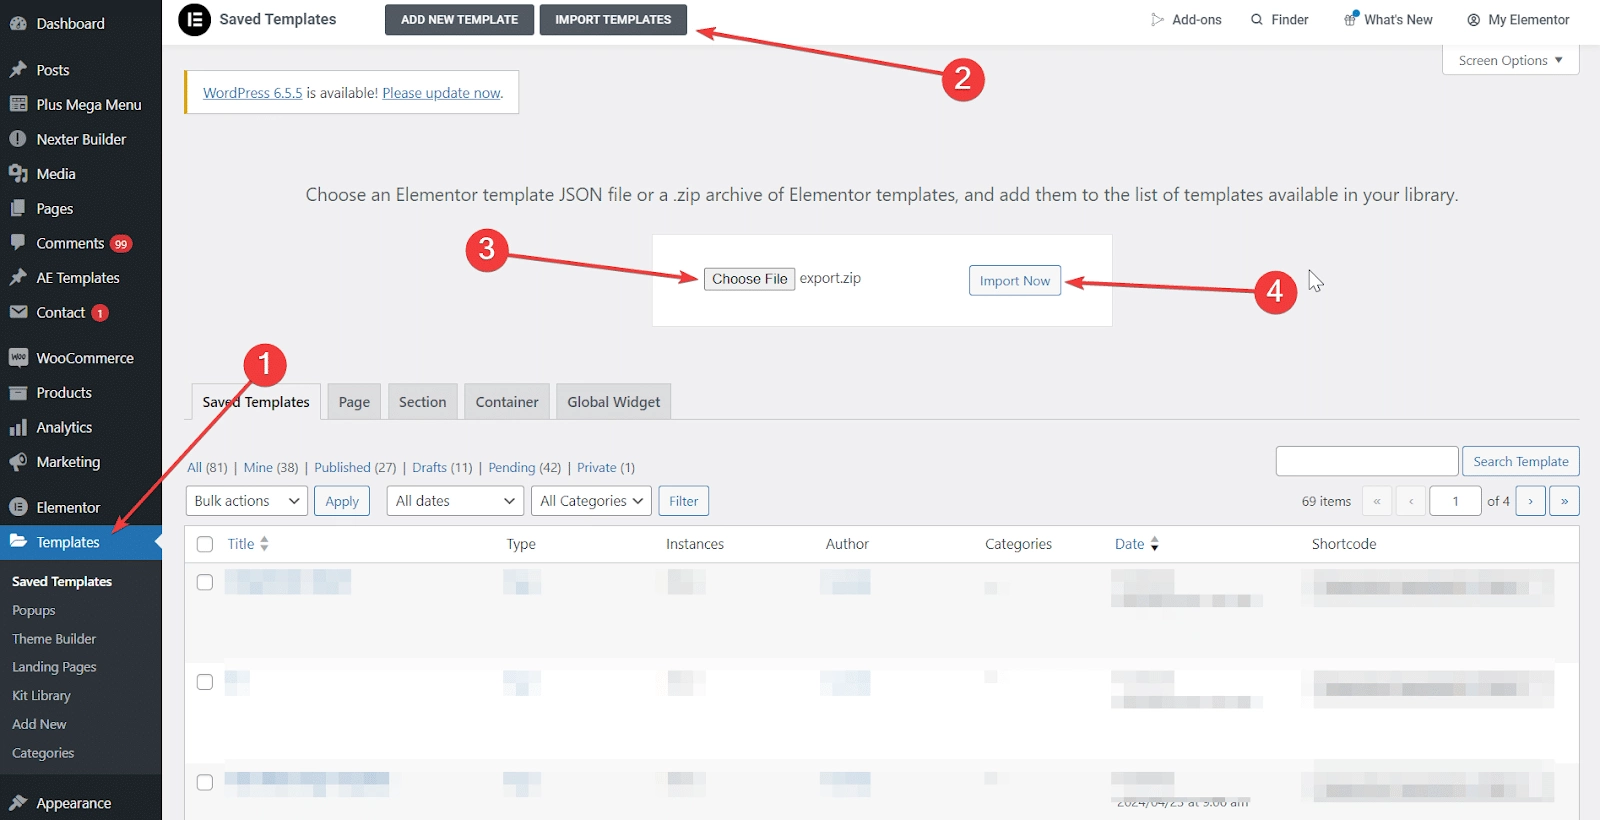The height and width of the screenshot is (820, 1600).
Task: Click the Pages icon in sidebar
Action: click(18, 208)
